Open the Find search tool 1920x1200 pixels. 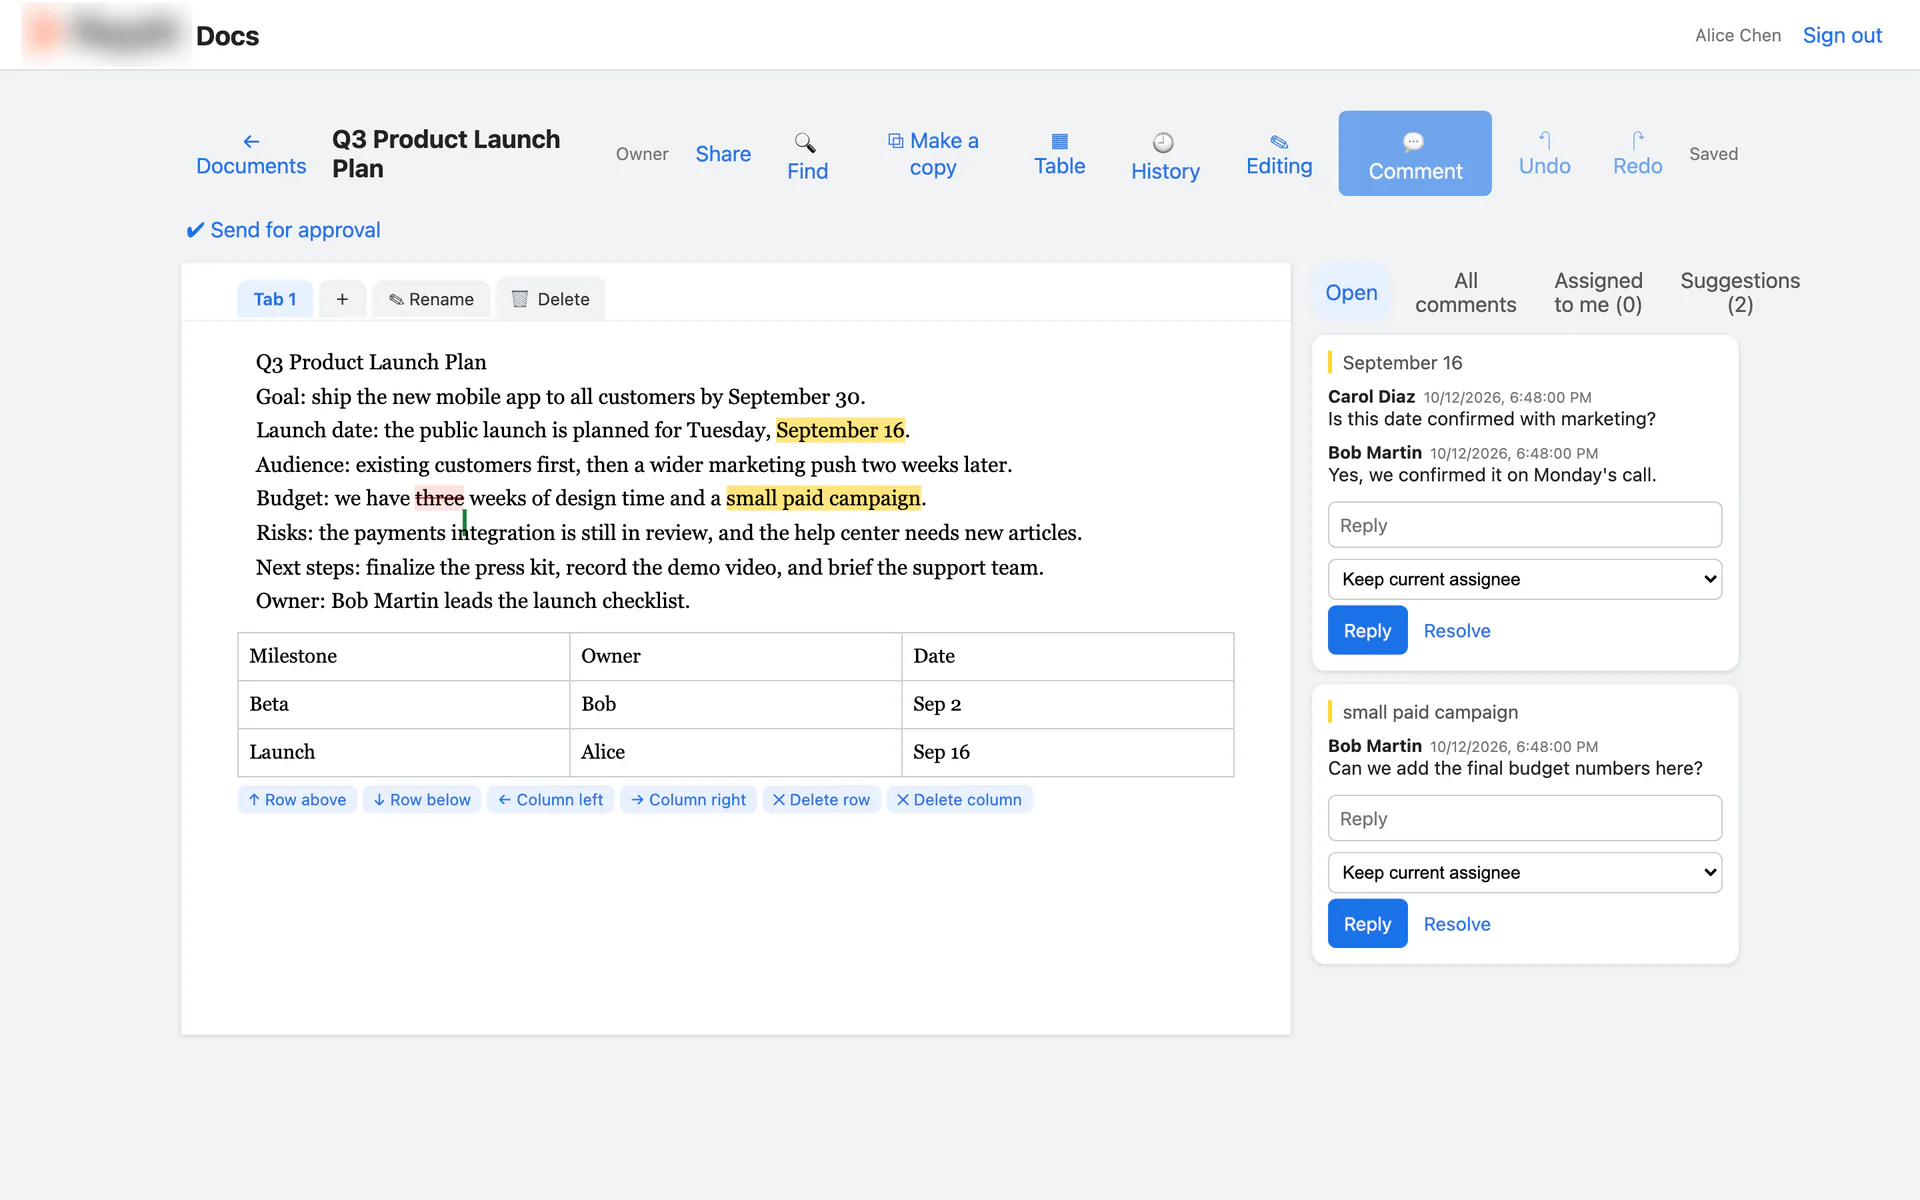(x=807, y=156)
